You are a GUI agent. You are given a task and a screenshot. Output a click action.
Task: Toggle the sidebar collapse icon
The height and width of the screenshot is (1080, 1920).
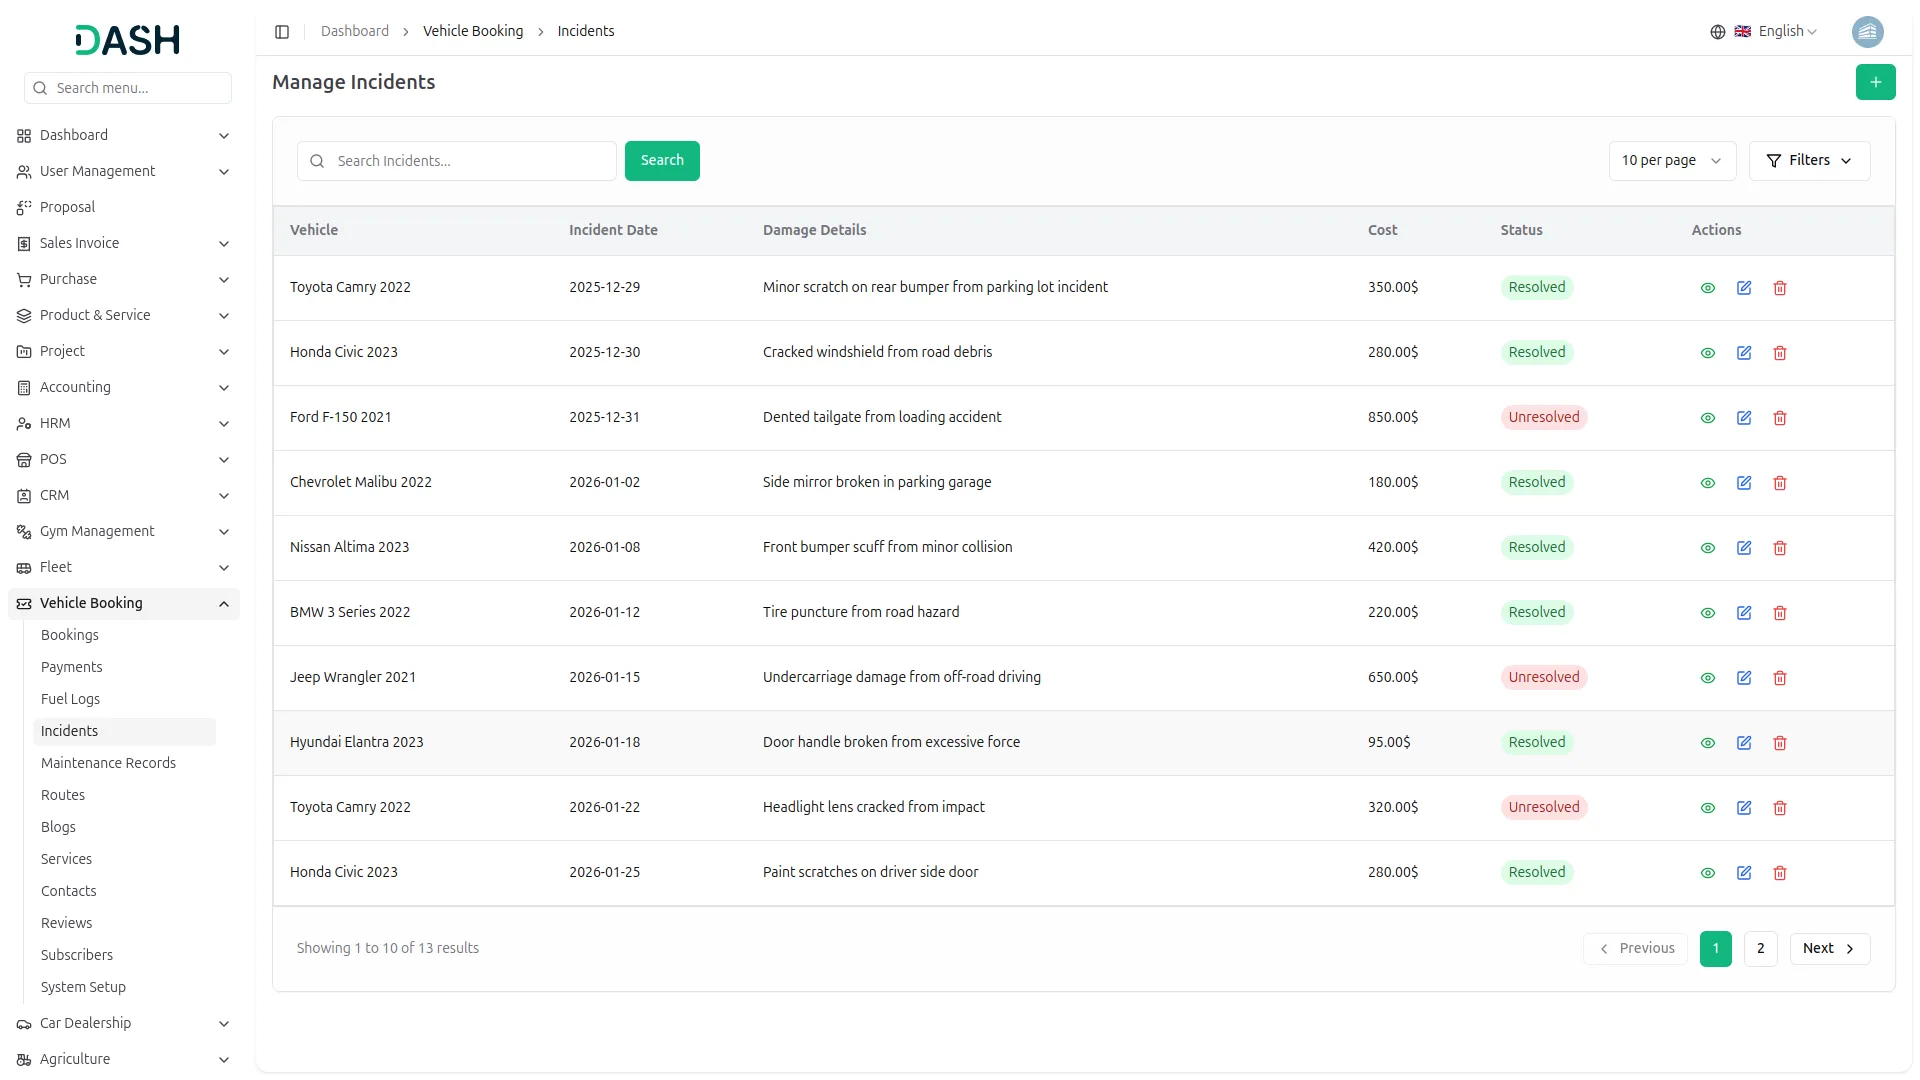pyautogui.click(x=282, y=32)
